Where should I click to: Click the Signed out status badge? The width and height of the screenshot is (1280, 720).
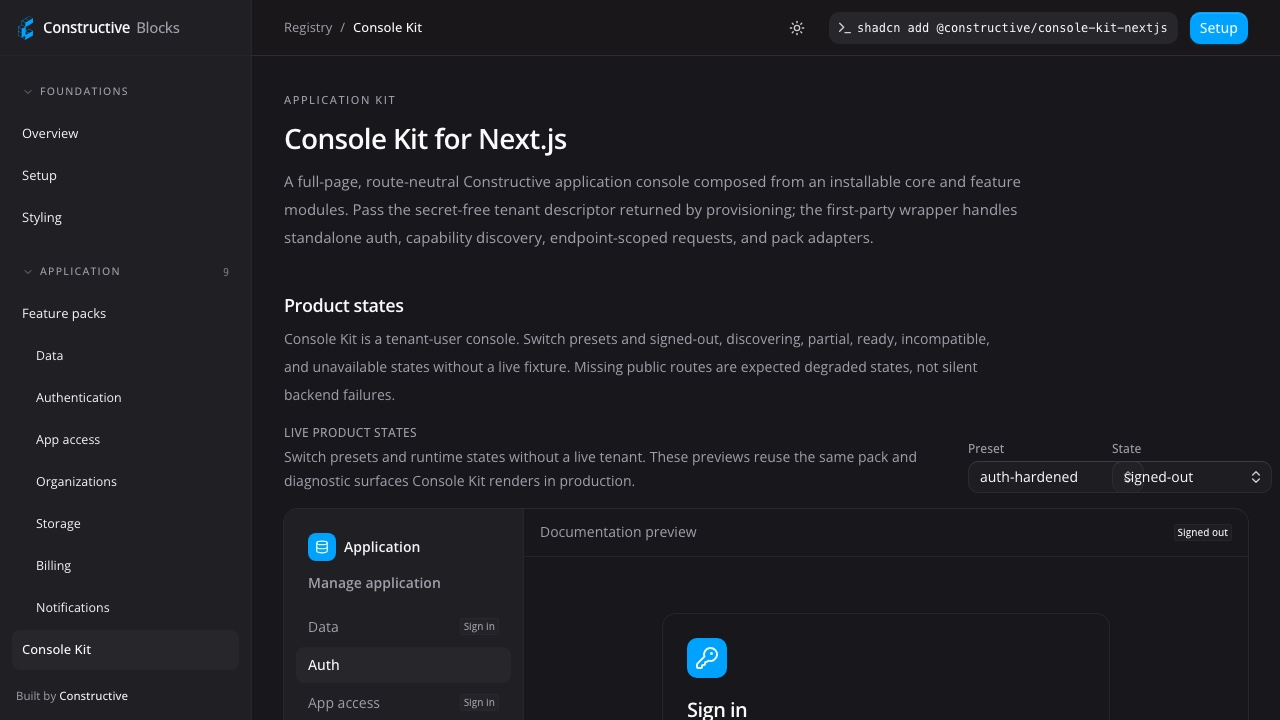point(1202,532)
